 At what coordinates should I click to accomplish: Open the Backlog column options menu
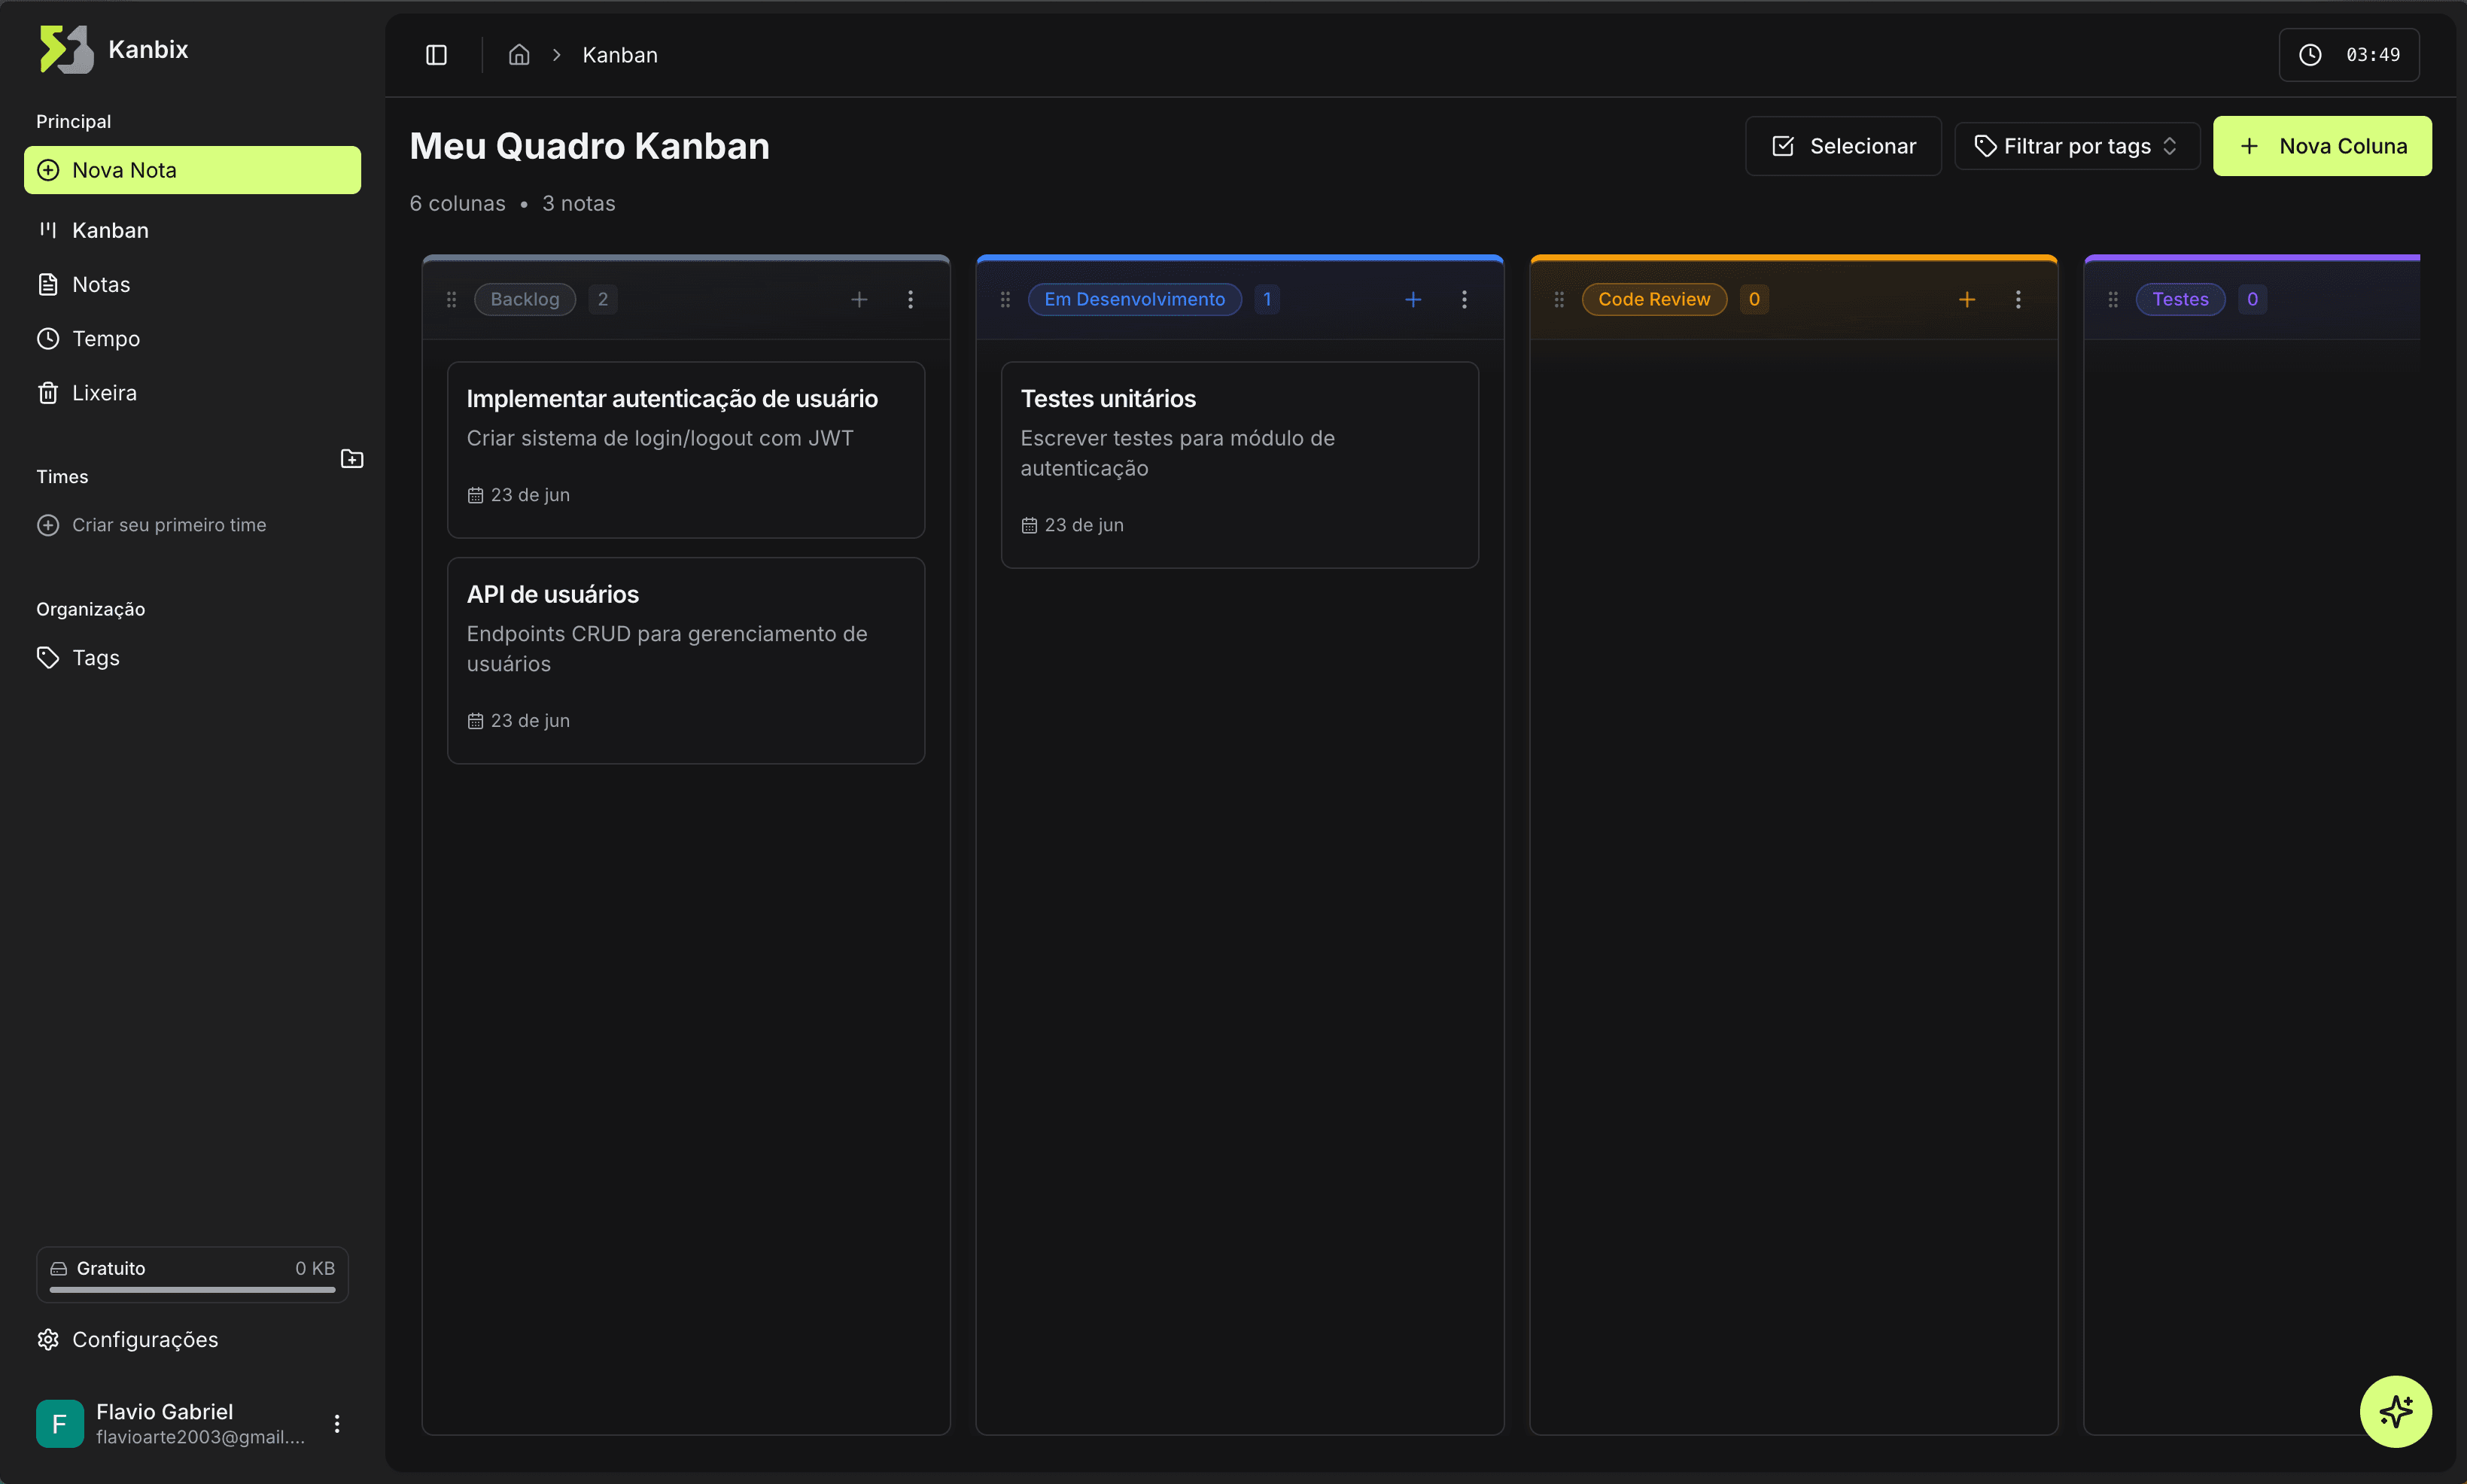pyautogui.click(x=911, y=298)
